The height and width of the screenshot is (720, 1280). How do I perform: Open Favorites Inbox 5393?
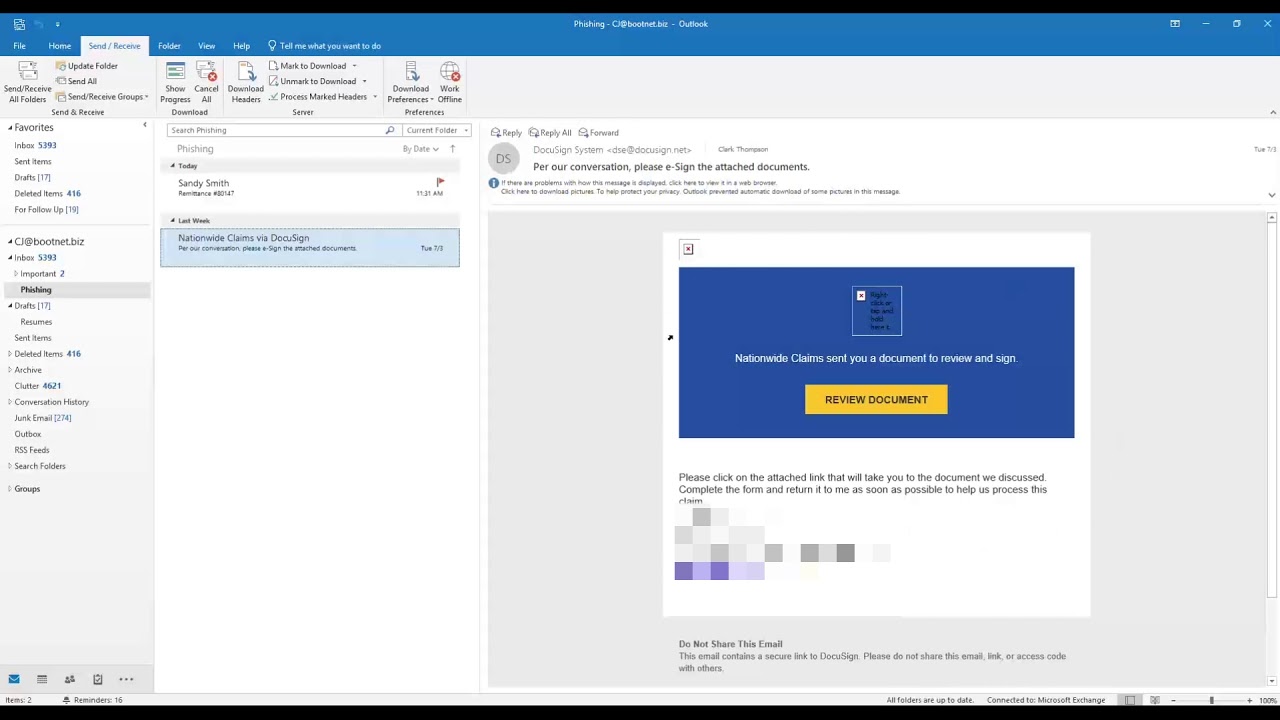[x=35, y=145]
